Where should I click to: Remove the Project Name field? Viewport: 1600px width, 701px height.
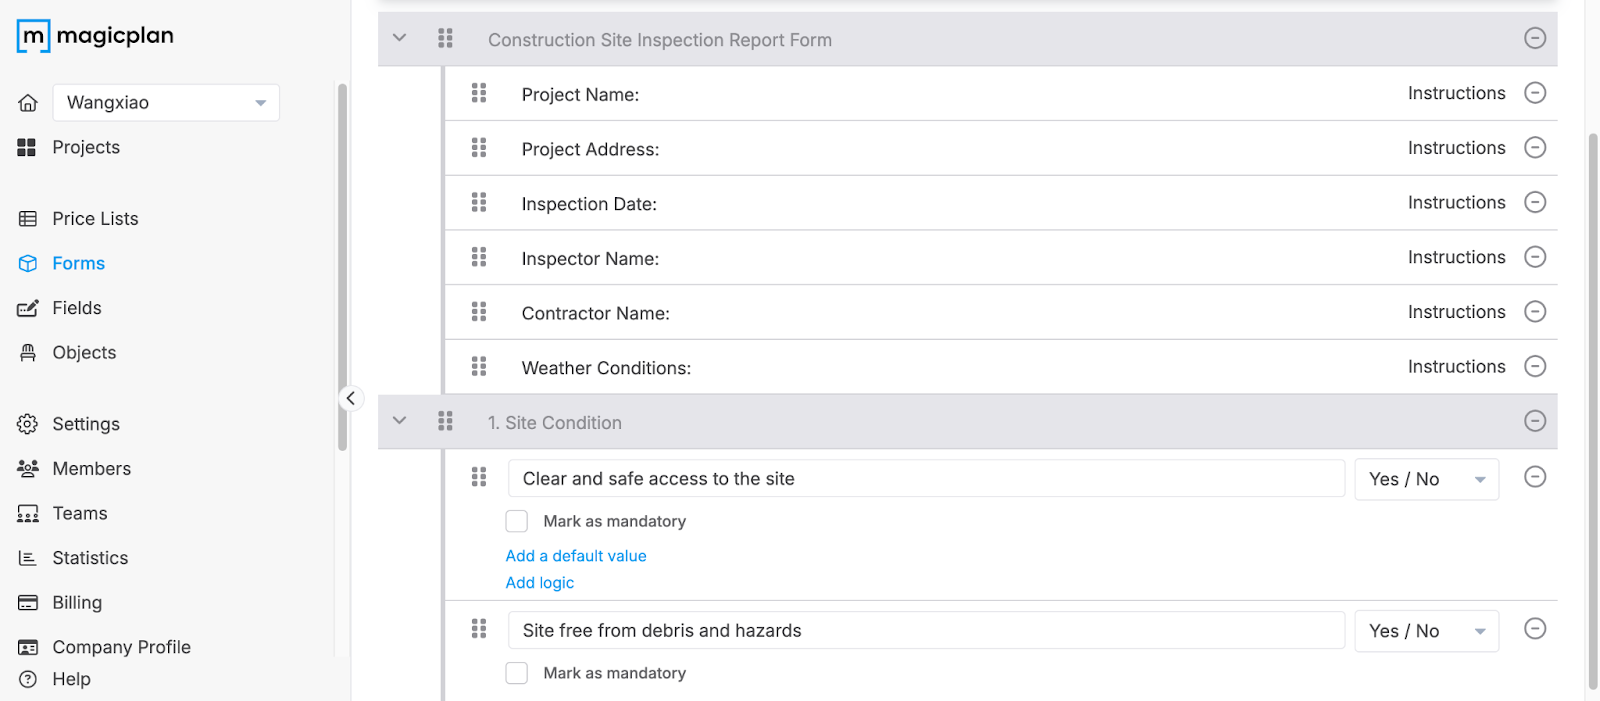click(1535, 93)
